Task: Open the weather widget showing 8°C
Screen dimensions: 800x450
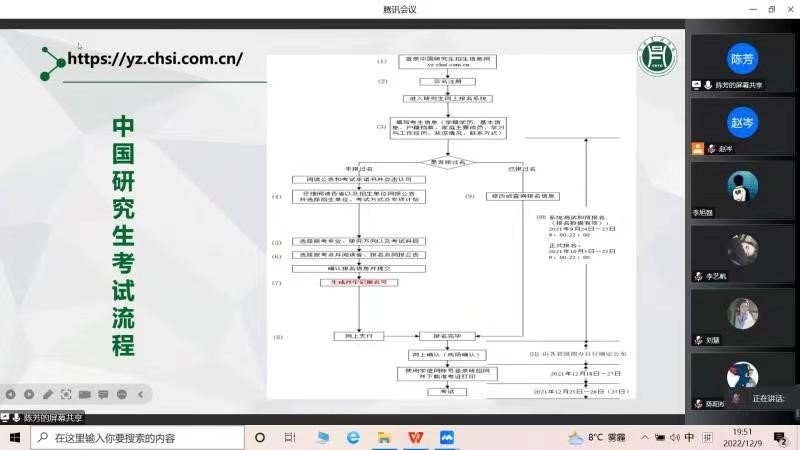Action: point(597,437)
